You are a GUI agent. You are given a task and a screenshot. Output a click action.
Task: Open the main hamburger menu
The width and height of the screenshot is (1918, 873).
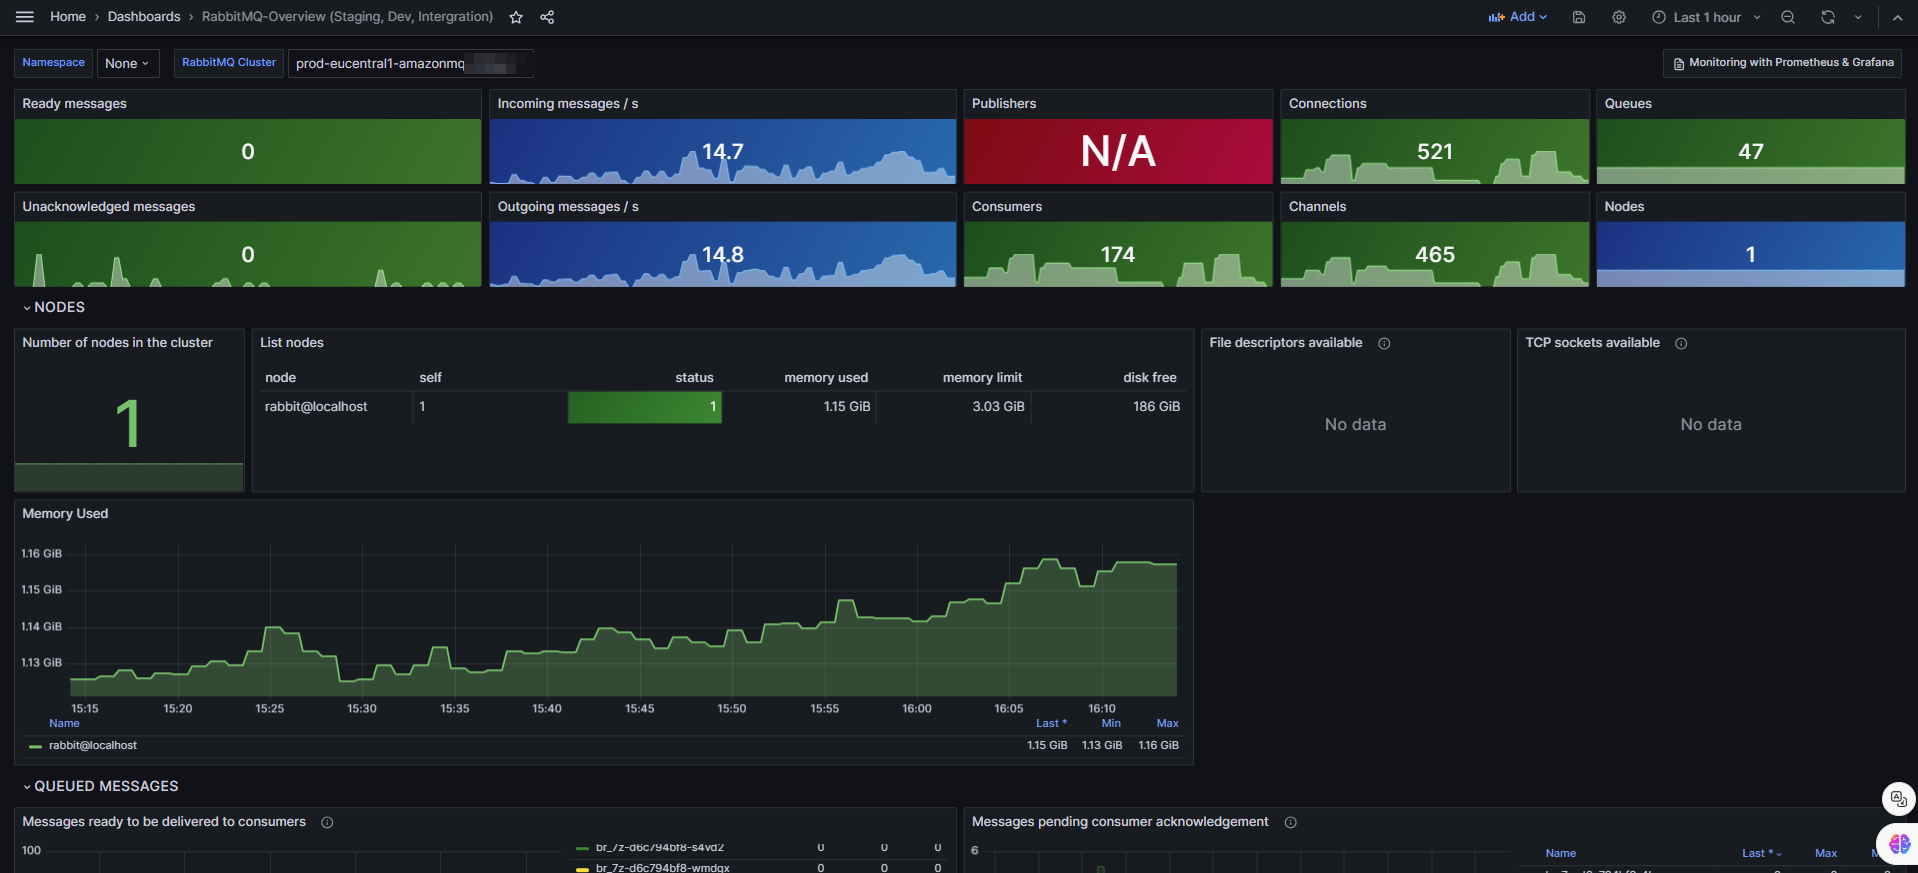[x=25, y=17]
